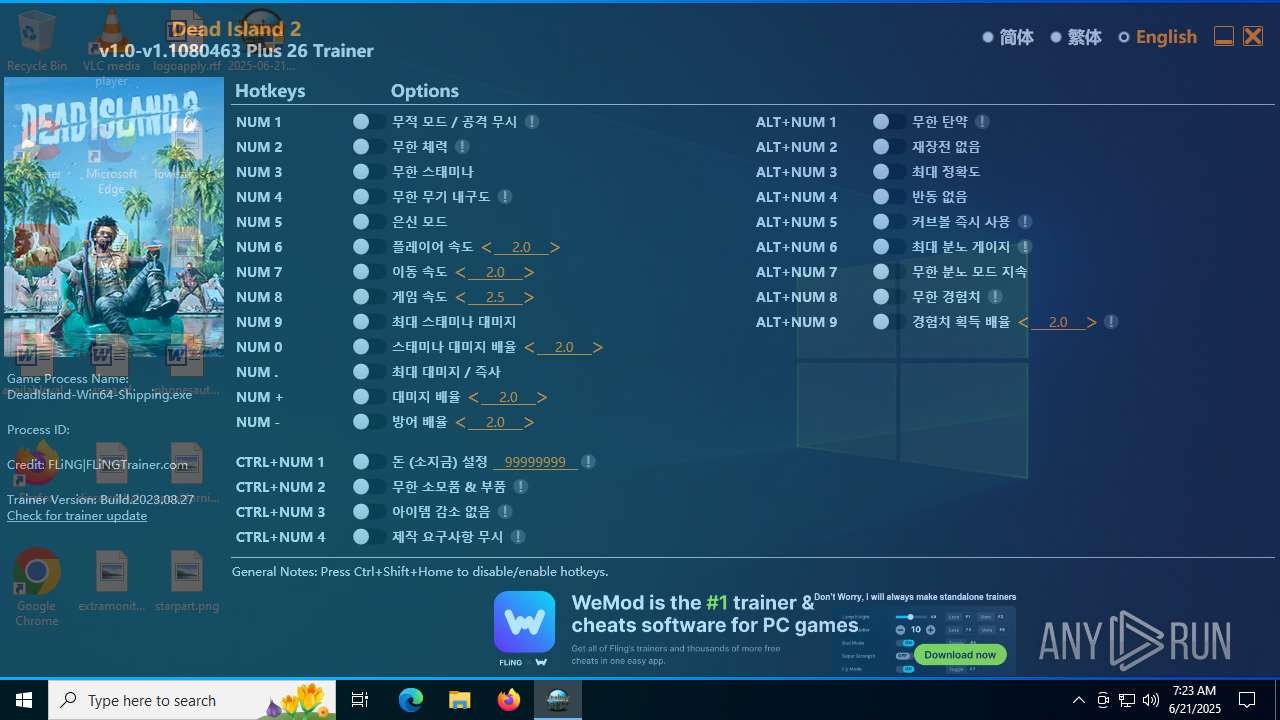Click the taskbar clock 7:23 AM
Screen dimensions: 1280x720
(1194, 700)
